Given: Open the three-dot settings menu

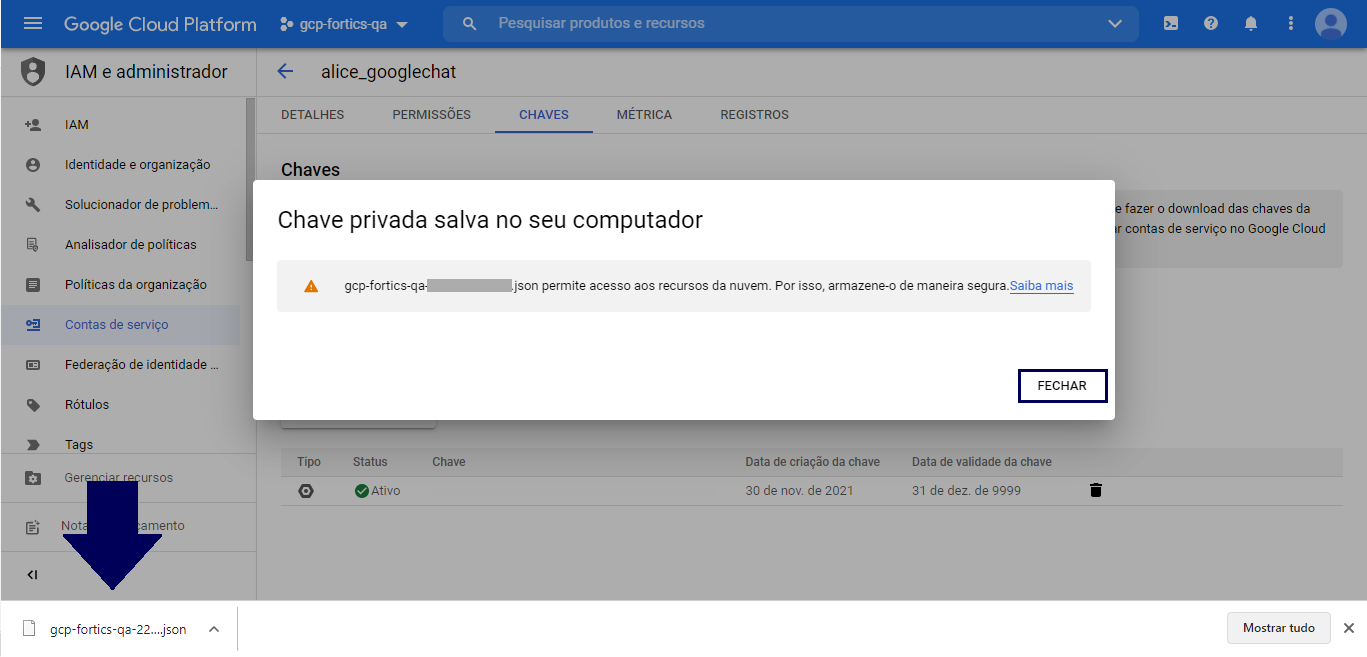Looking at the screenshot, I should coord(1291,24).
